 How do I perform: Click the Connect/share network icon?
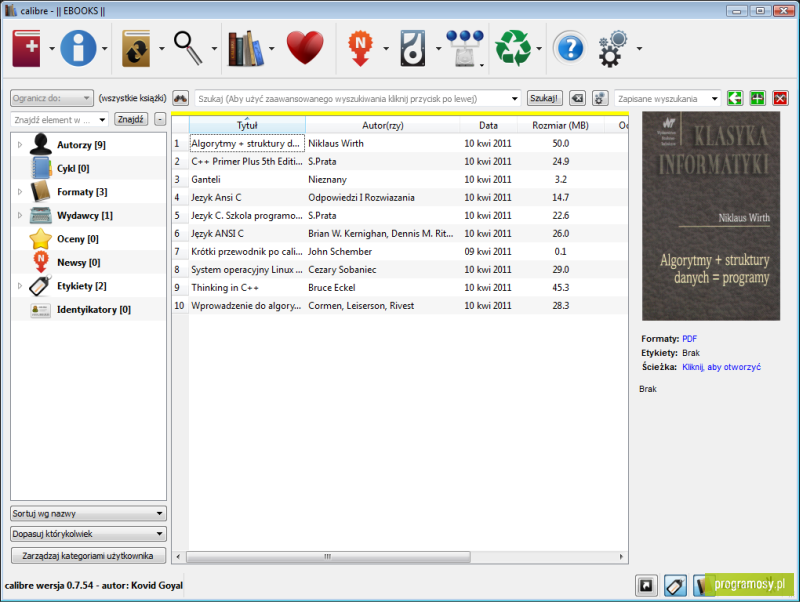465,48
